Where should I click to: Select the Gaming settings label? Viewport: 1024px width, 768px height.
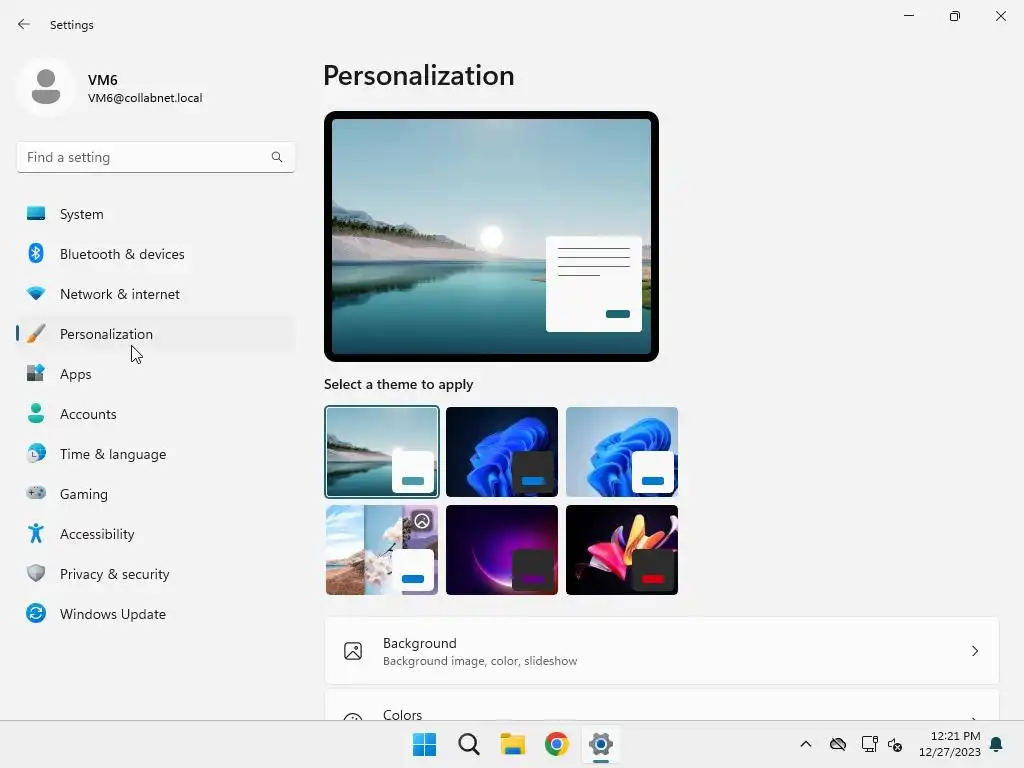(84, 494)
